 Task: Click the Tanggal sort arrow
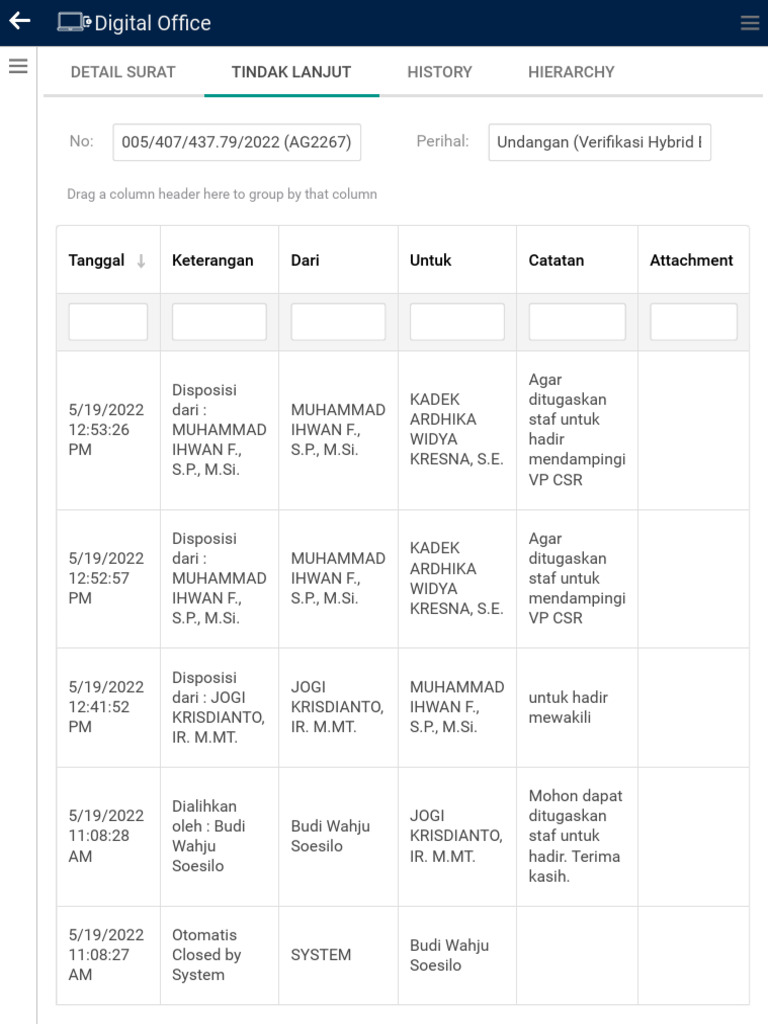[x=141, y=261]
